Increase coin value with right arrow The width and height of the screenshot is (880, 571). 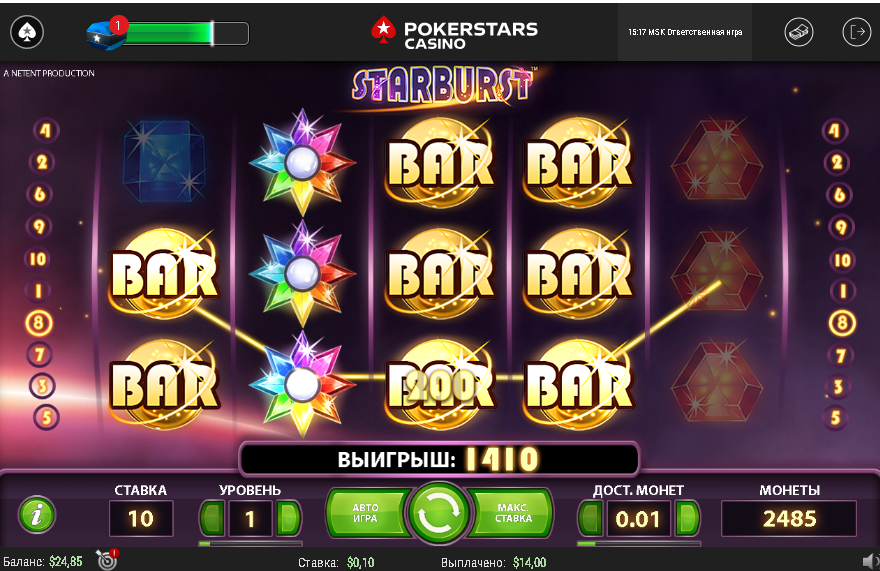688,518
